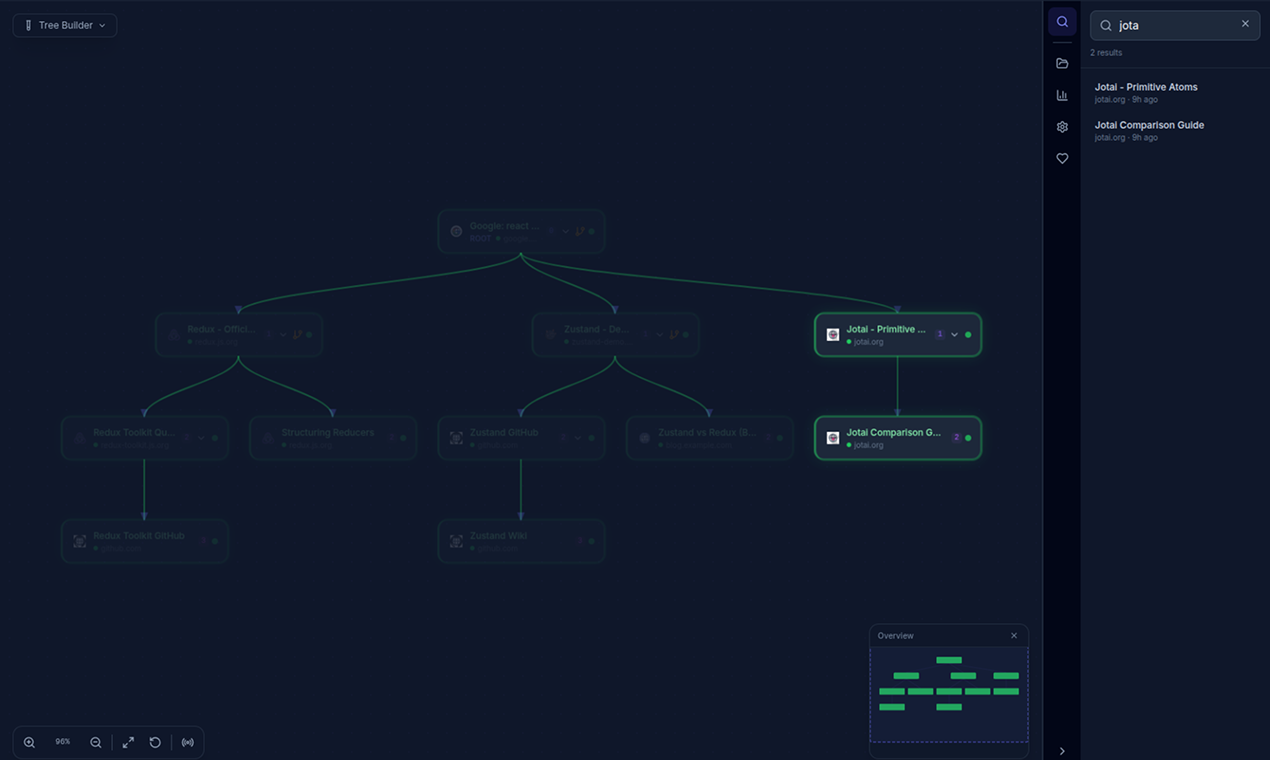Image resolution: width=1270 pixels, height=760 pixels.
Task: Reset the view with the circular arrow
Action: click(x=155, y=742)
